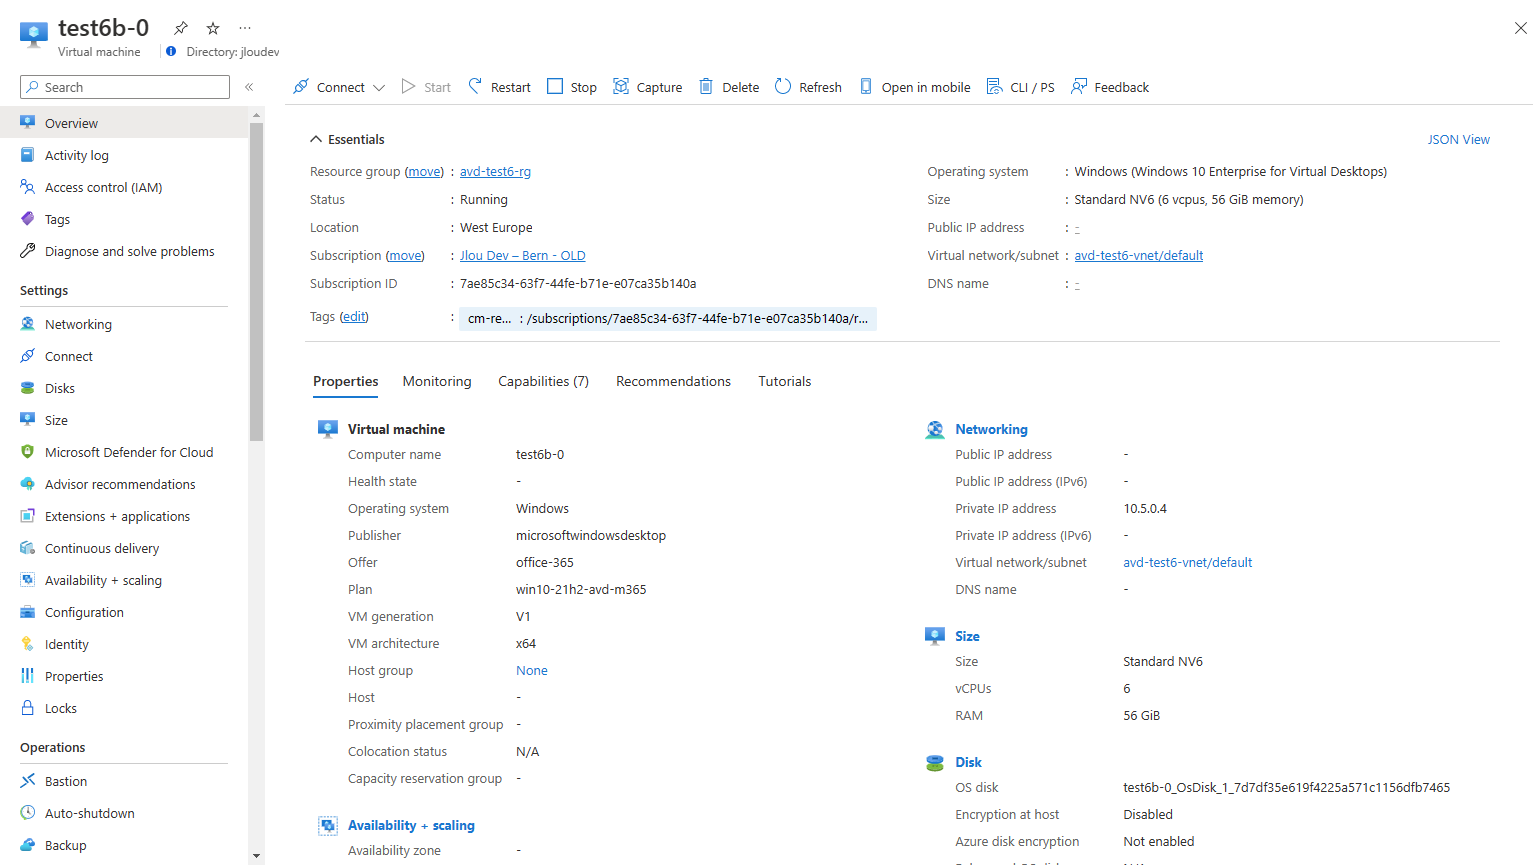The width and height of the screenshot is (1533, 865).
Task: Click the Disks sidebar icon
Action: click(28, 388)
